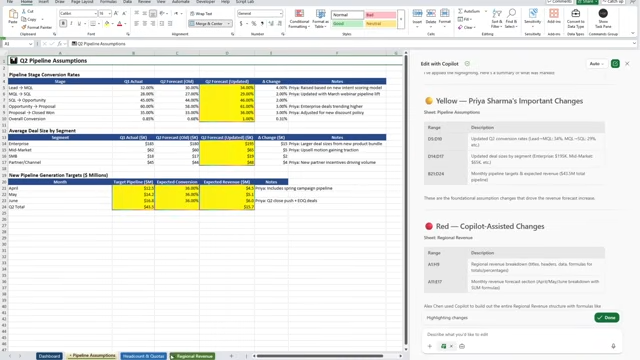Open the Formulas ribbon tab

[108, 2]
